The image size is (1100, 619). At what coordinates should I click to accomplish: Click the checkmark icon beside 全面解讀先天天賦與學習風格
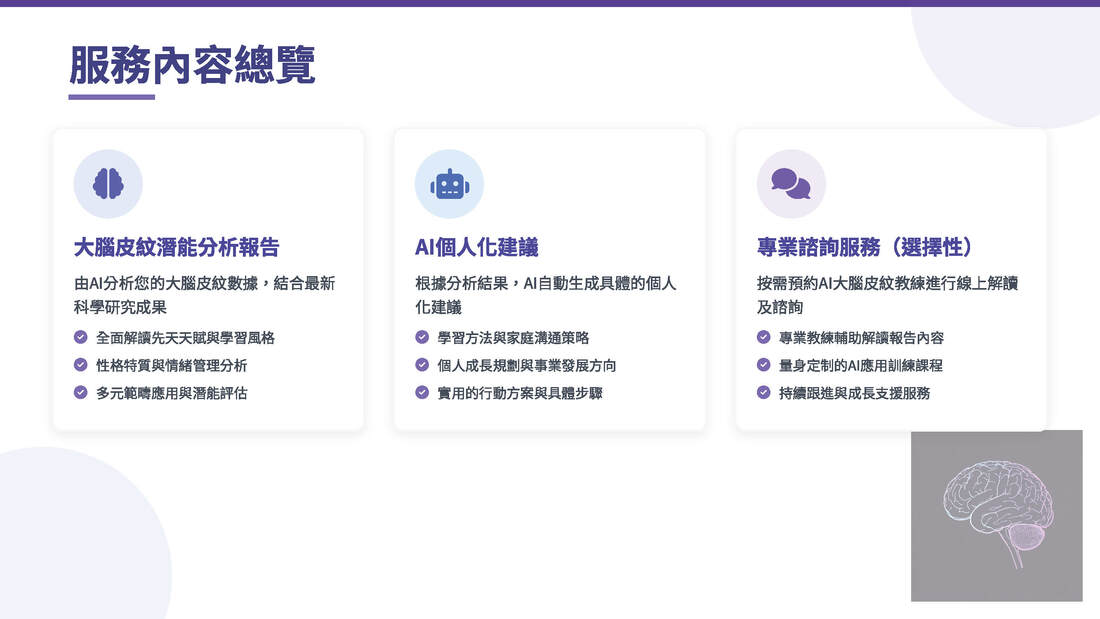[x=81, y=338]
